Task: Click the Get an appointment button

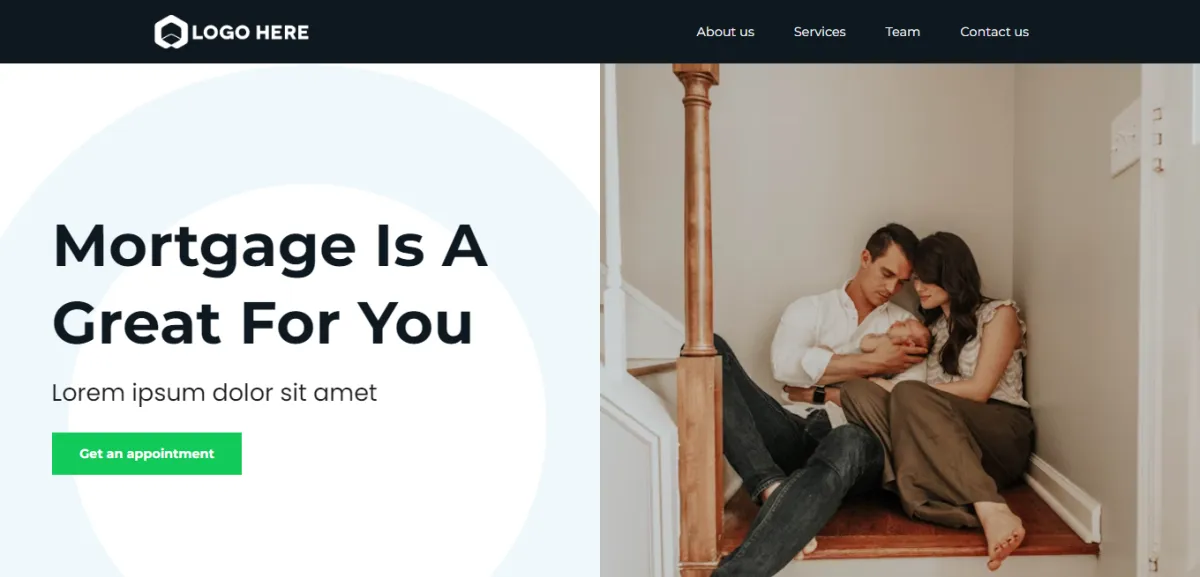Action: click(x=147, y=454)
